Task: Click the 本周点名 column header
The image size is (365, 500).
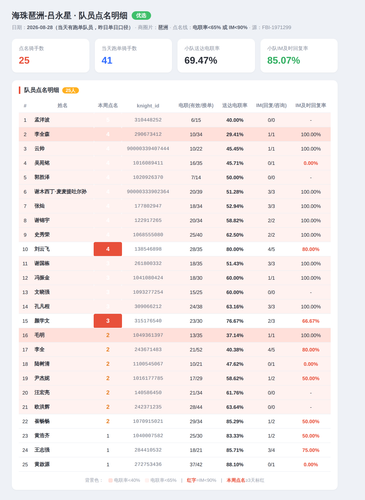Action: pos(108,106)
